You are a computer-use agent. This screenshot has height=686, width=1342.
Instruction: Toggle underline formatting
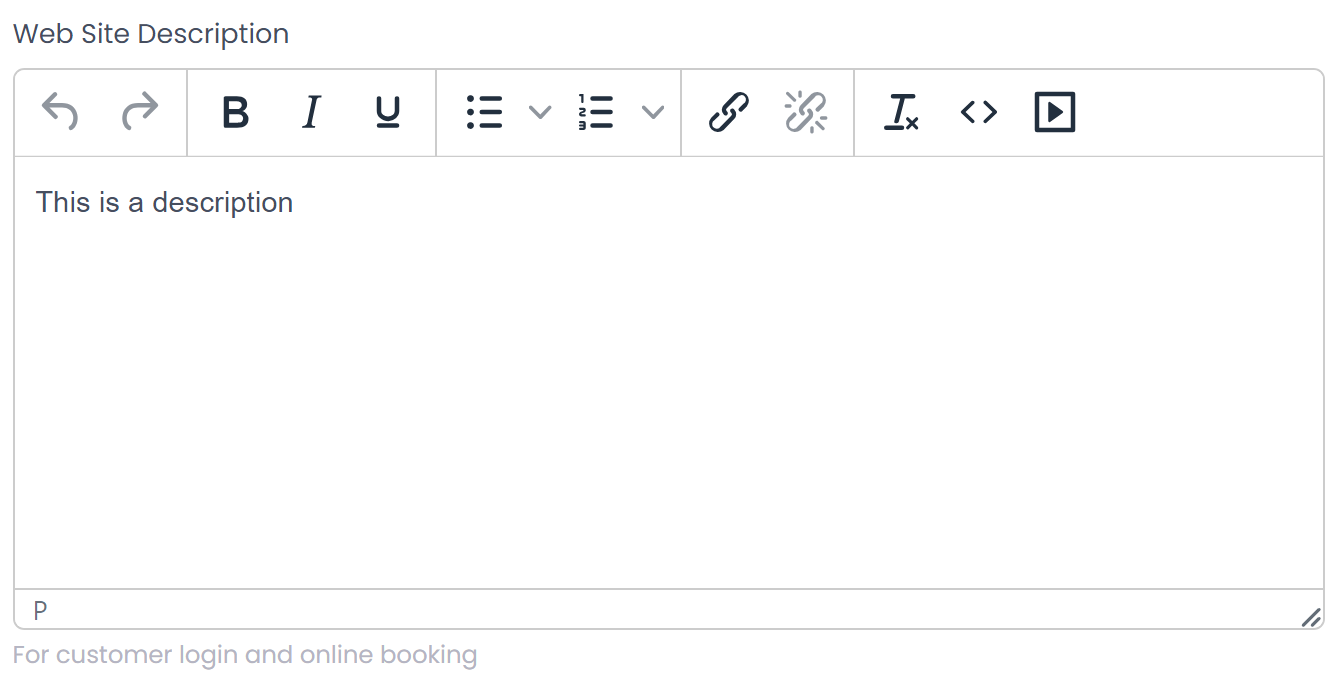tap(388, 112)
